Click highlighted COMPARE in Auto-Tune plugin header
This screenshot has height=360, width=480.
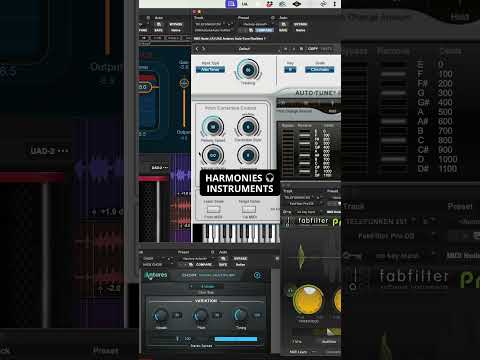264,30
